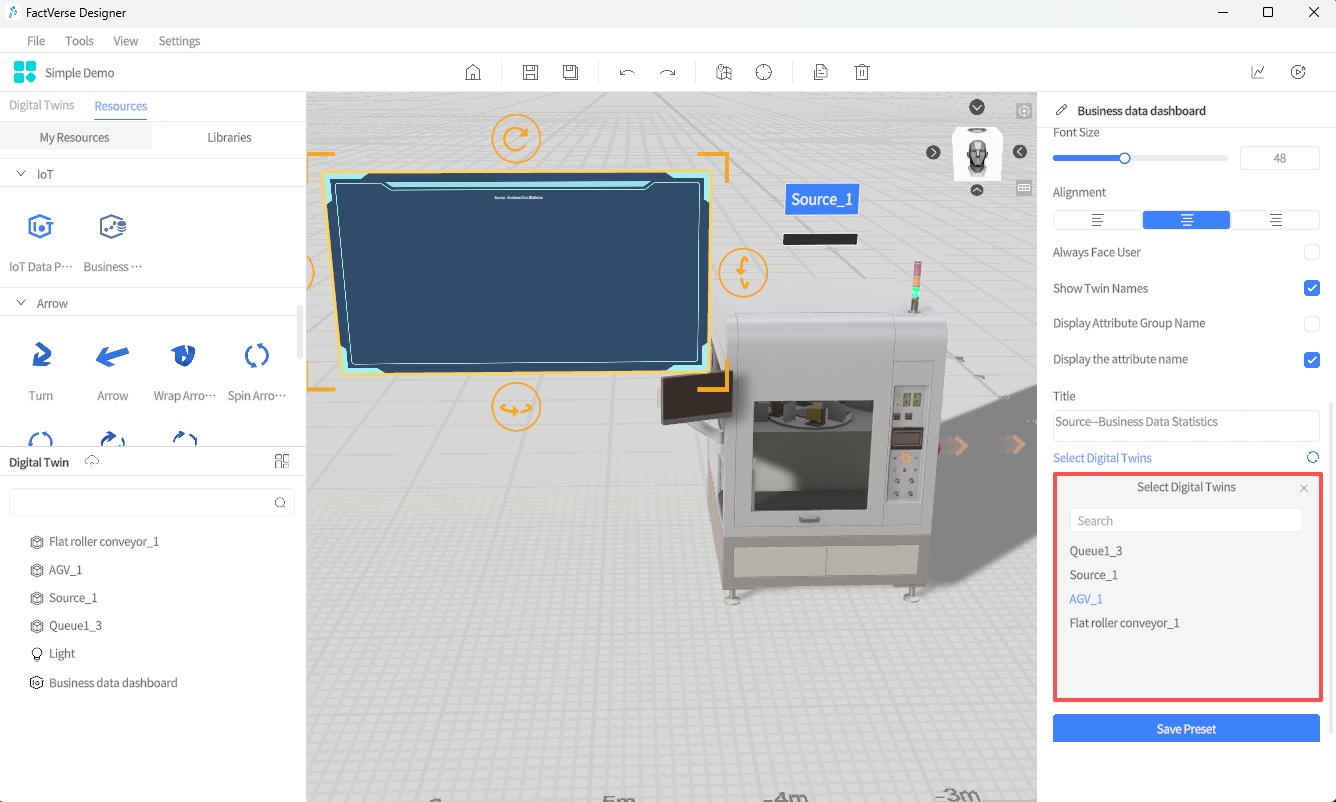Select the Spin Arrow resource icon
The width and height of the screenshot is (1336, 802).
pos(257,355)
